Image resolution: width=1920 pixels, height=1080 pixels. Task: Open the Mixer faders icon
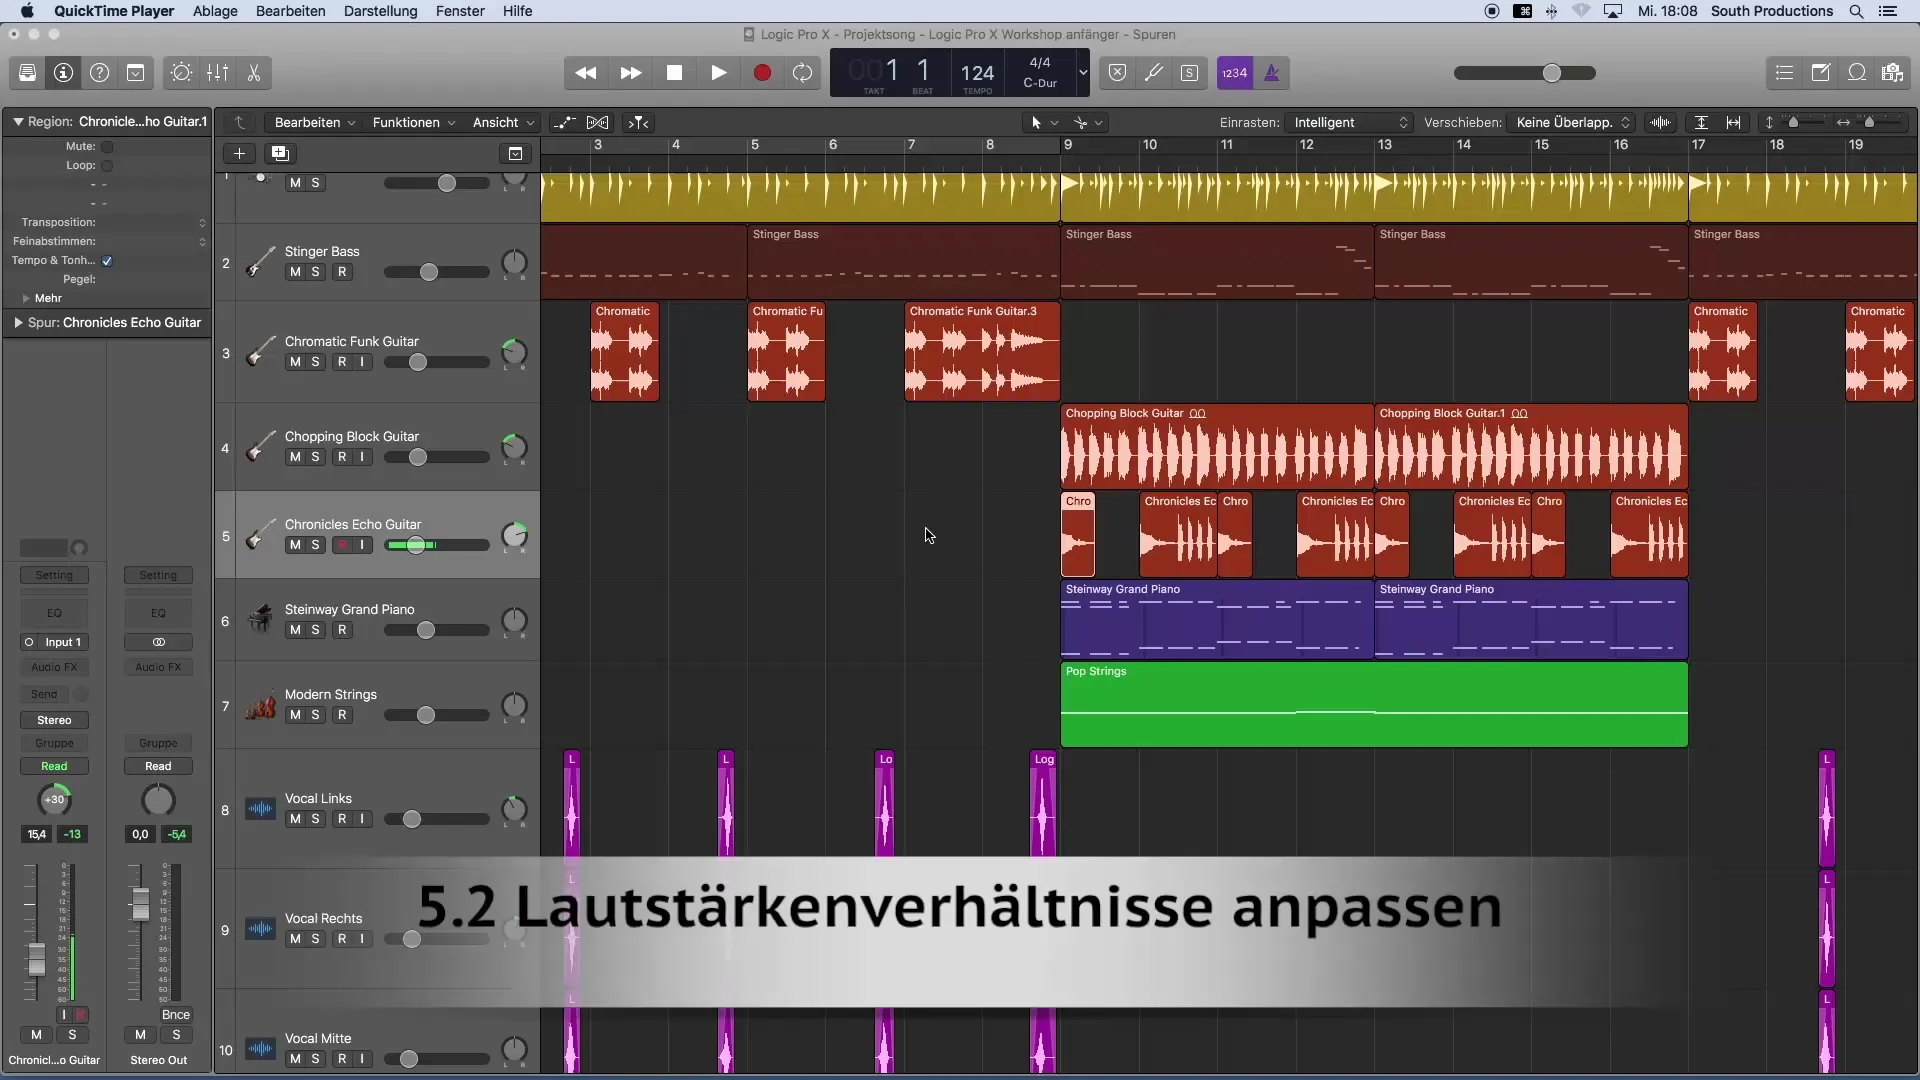[217, 73]
